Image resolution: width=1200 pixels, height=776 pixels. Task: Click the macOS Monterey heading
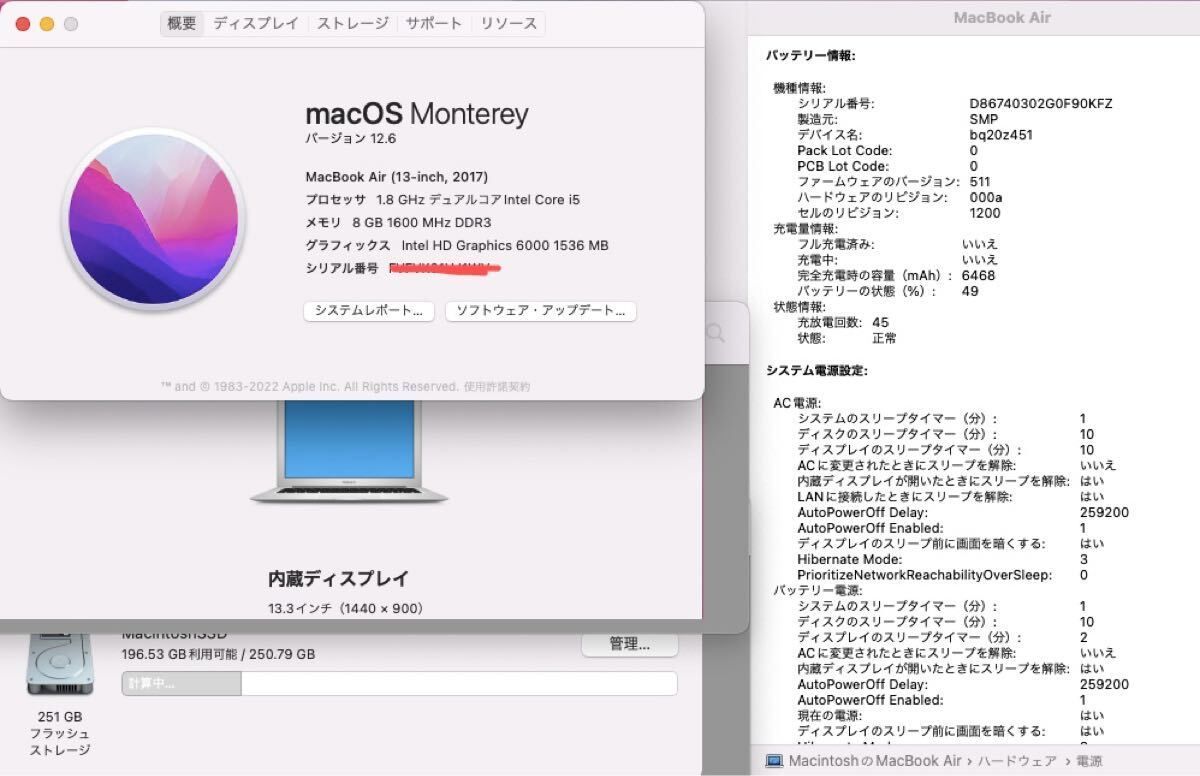[417, 114]
